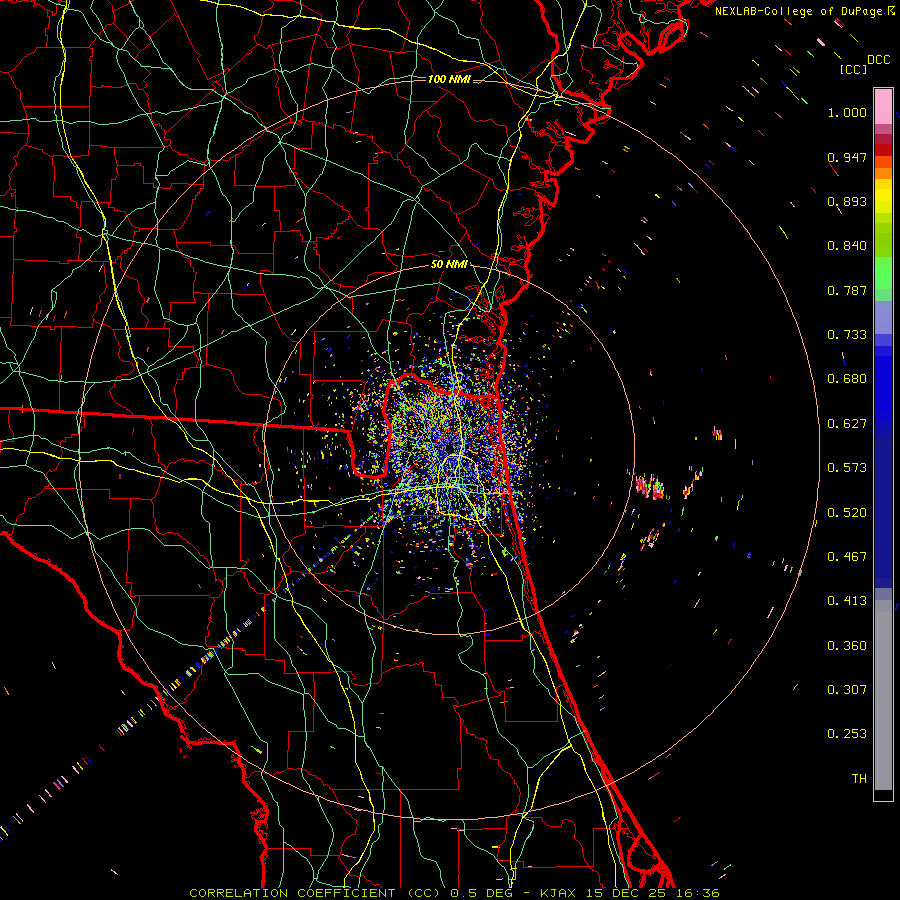Click the 0.787 scale value
The width and height of the screenshot is (900, 900).
pyautogui.click(x=847, y=290)
